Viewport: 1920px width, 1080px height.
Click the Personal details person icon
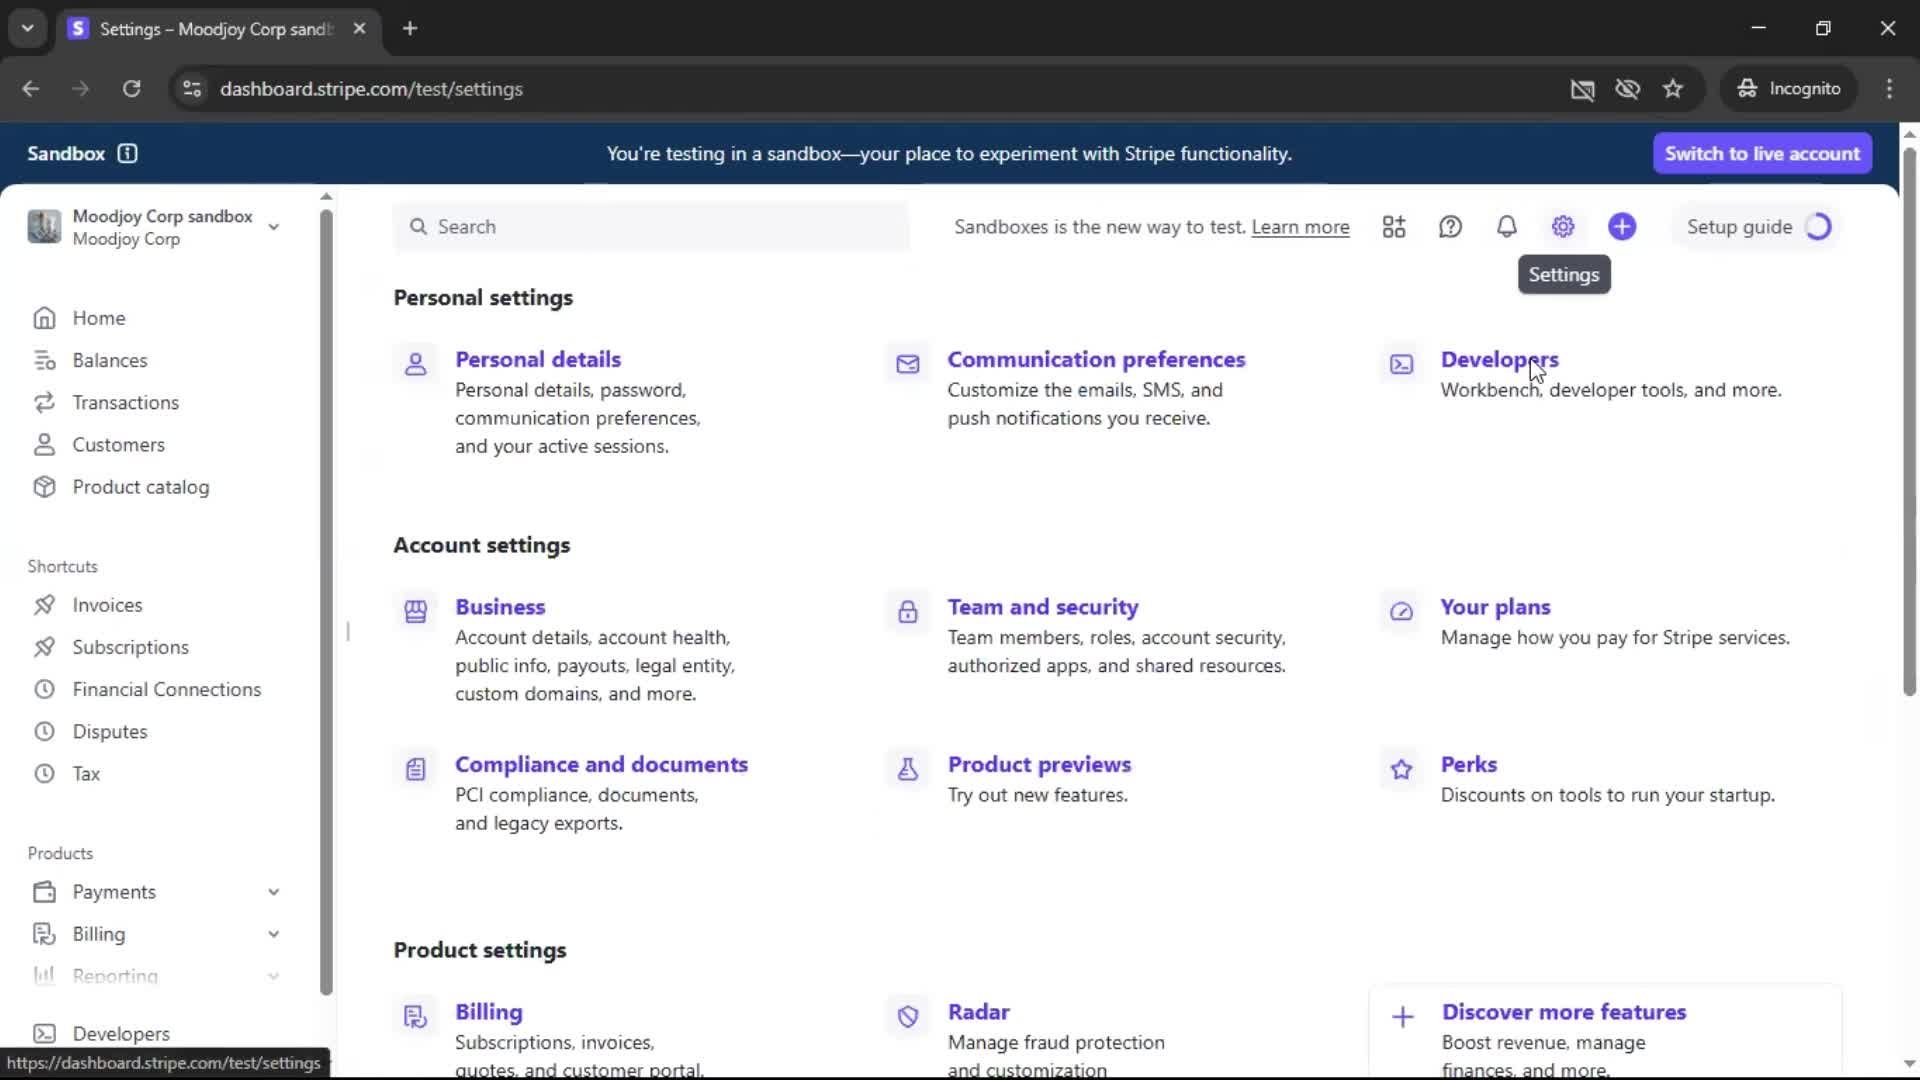tap(416, 363)
